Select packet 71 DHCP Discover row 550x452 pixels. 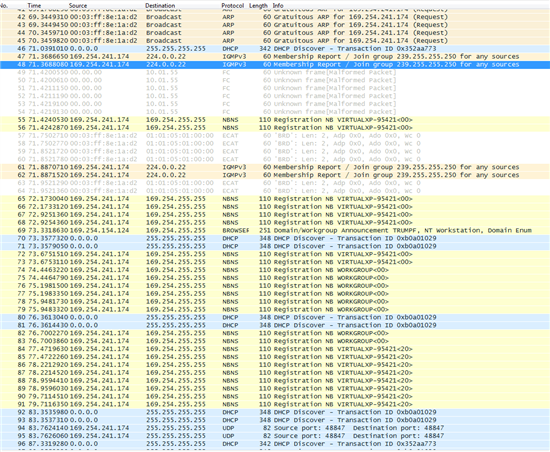[x=275, y=246]
